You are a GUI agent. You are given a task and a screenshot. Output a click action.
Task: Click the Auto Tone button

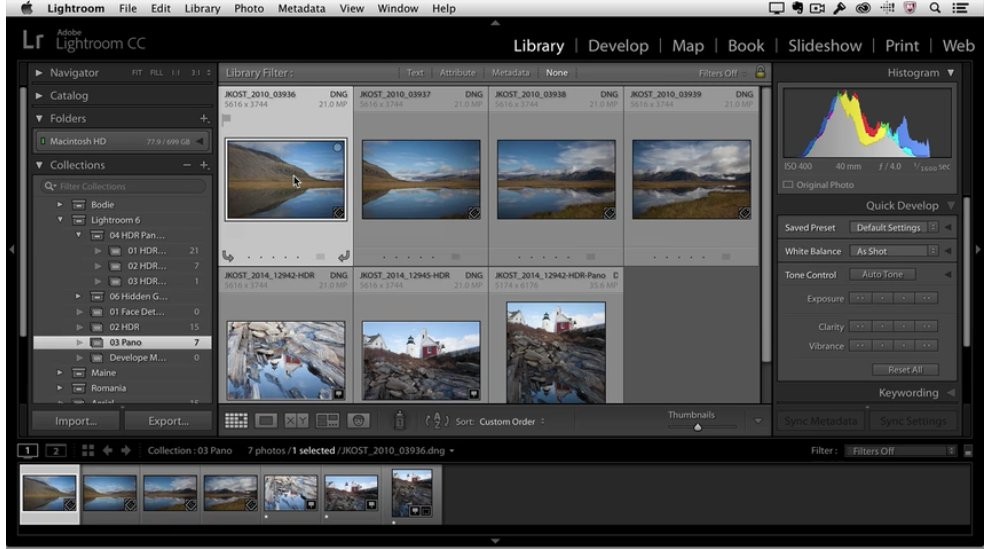[881, 275]
